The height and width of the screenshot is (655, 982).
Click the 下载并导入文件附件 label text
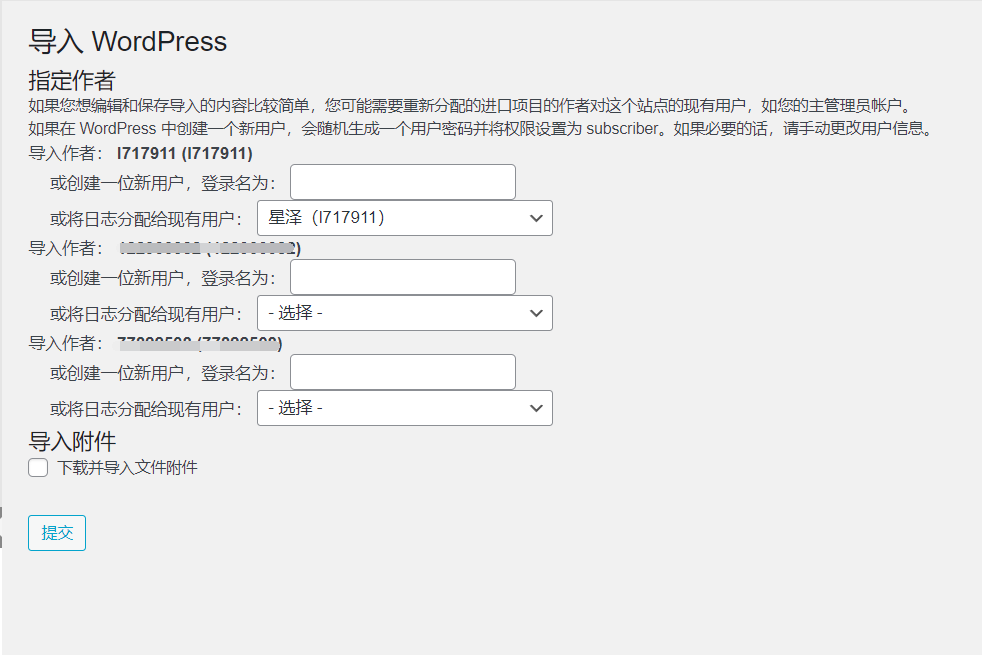point(127,468)
